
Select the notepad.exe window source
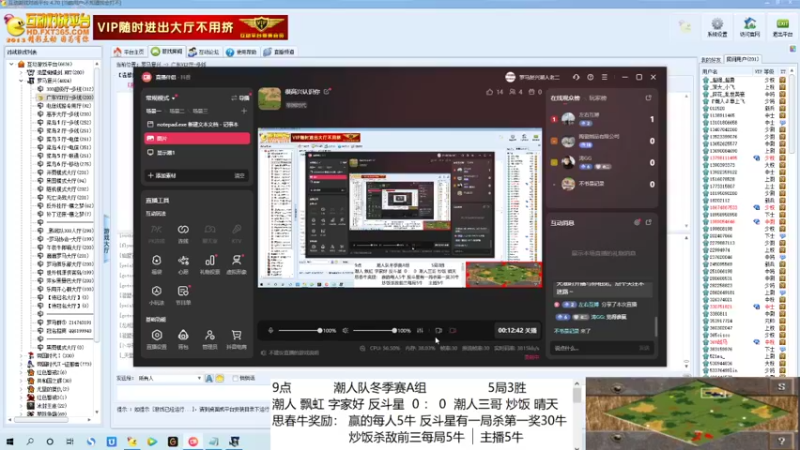[x=197, y=124]
